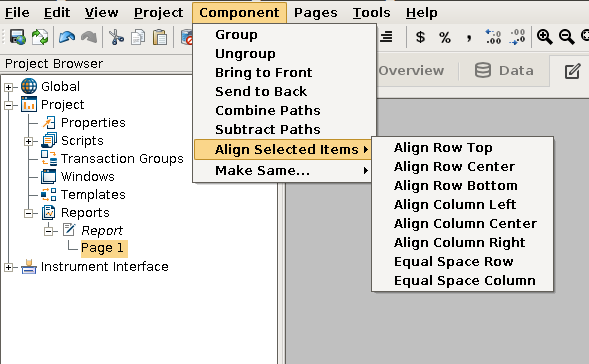Click the Paste clipboard icon
The width and height of the screenshot is (589, 364).
(160, 37)
